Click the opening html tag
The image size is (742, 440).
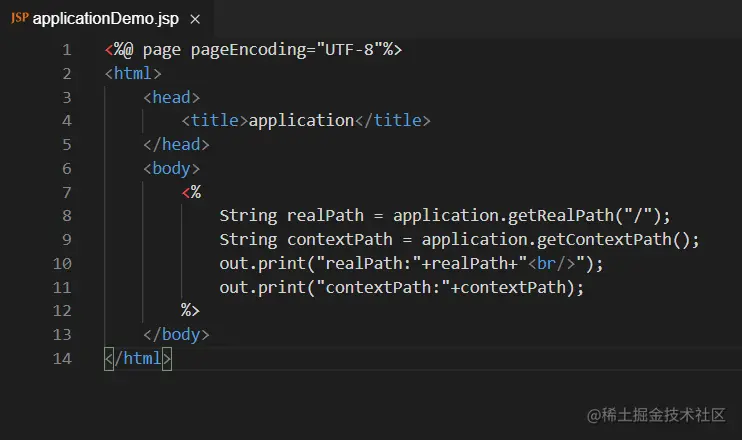click(x=133, y=74)
